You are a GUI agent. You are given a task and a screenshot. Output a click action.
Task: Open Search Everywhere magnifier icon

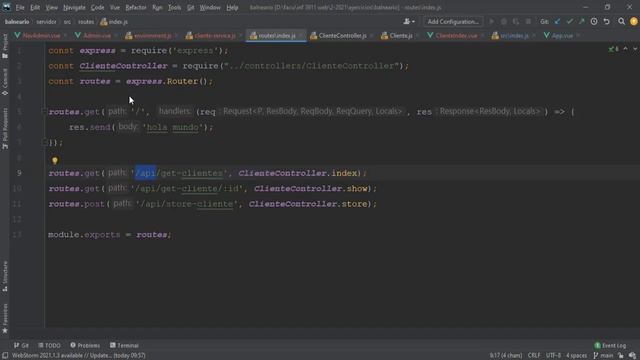click(621, 22)
